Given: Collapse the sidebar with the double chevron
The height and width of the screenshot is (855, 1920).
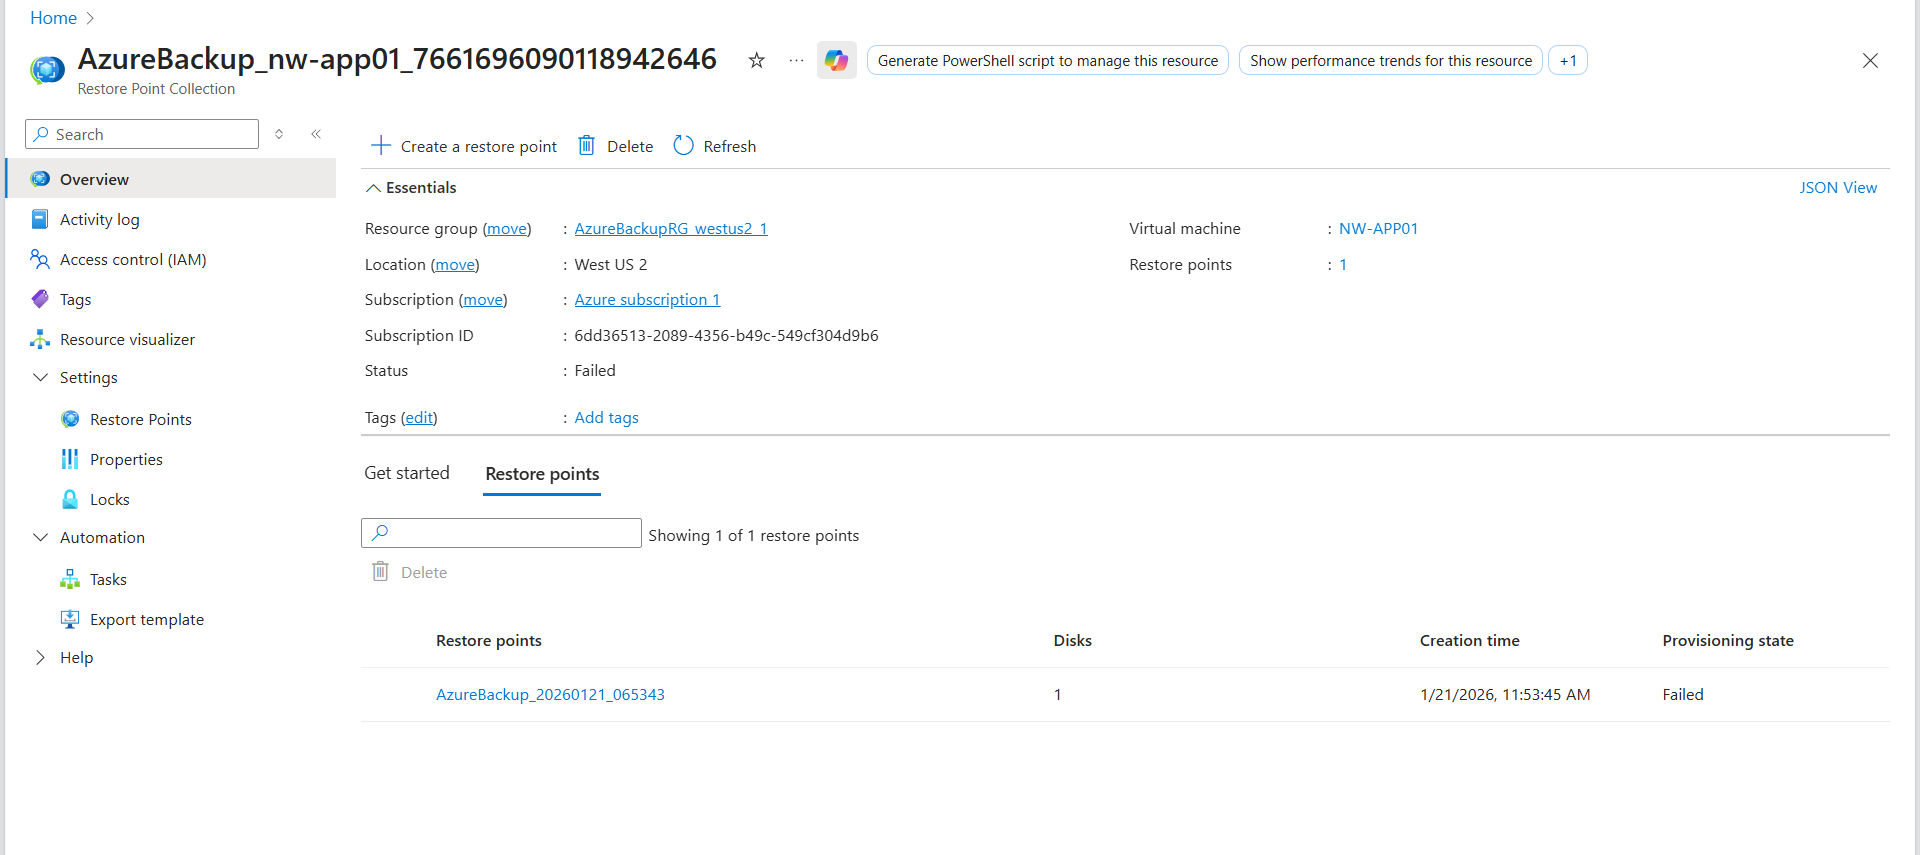Looking at the screenshot, I should (x=316, y=134).
